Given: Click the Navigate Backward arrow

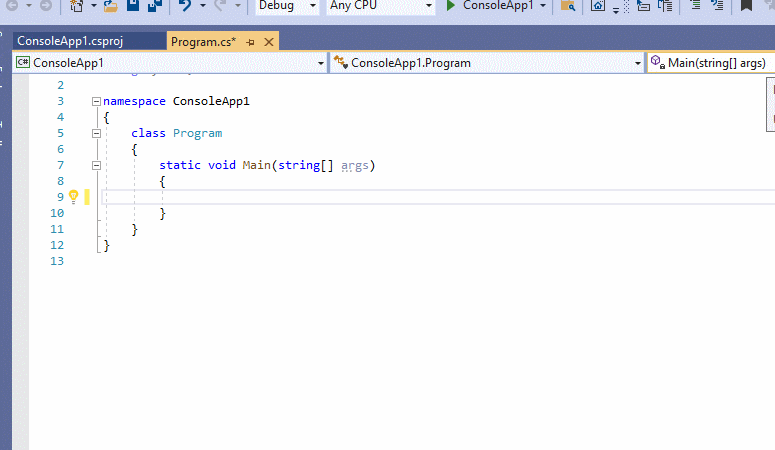Looking at the screenshot, I should (12, 5).
